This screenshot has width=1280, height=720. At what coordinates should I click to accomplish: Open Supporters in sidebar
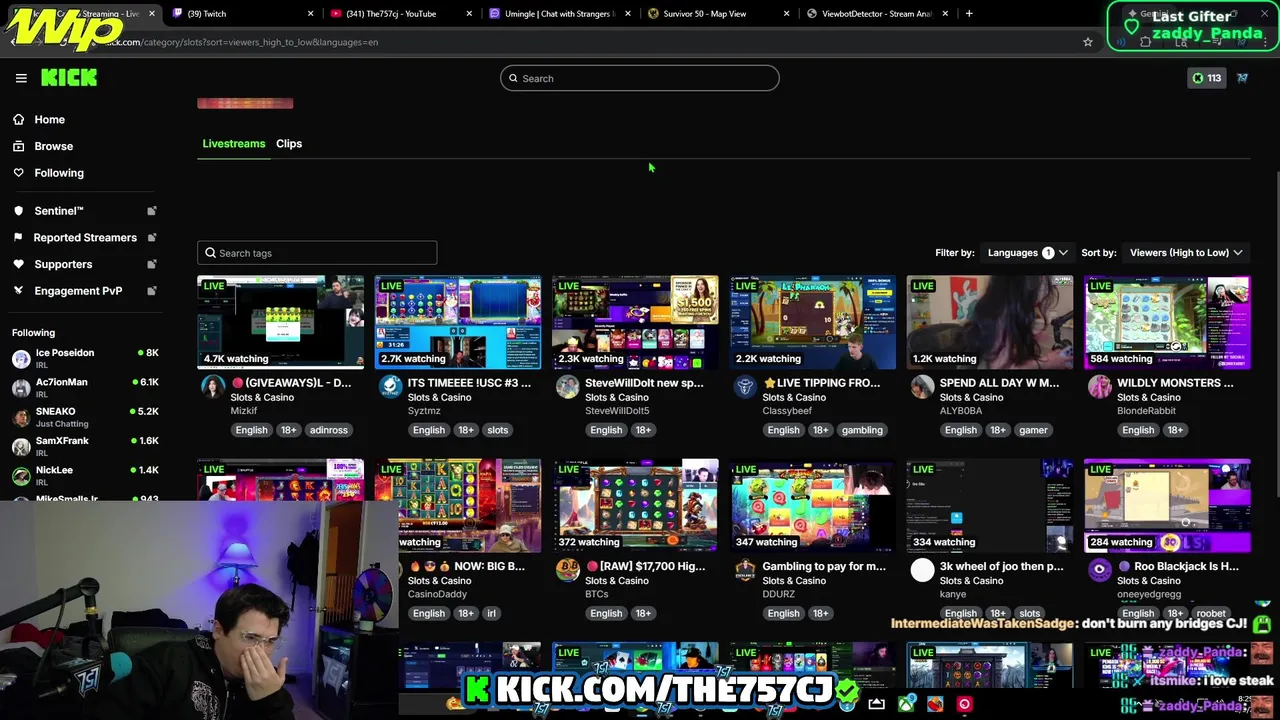pos(63,264)
